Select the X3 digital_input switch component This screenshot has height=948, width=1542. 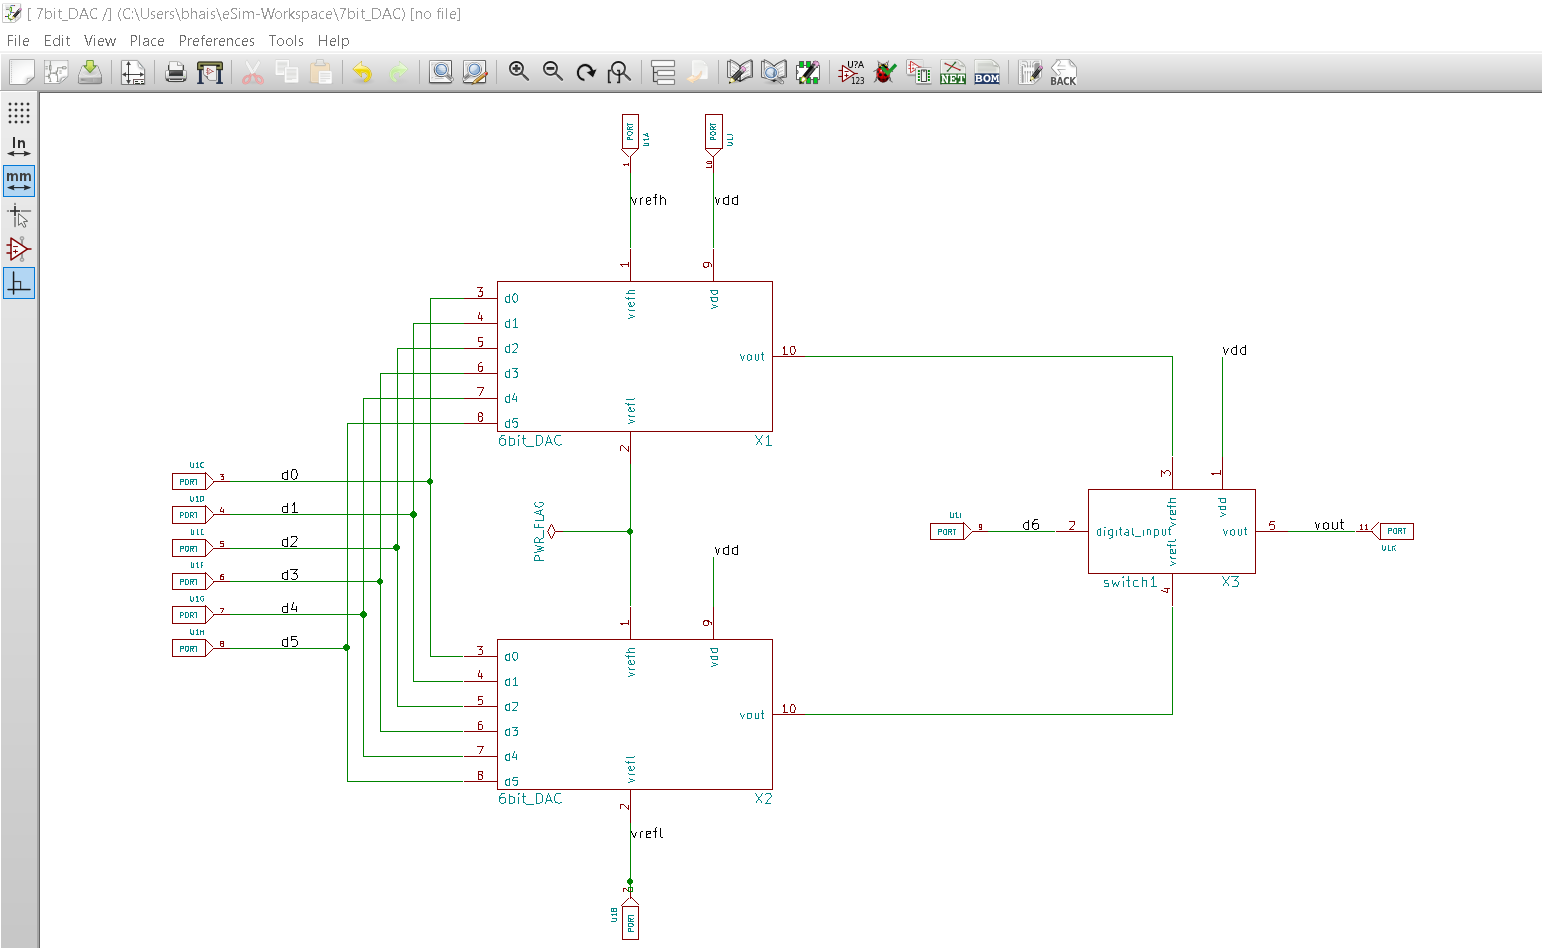pyautogui.click(x=1170, y=530)
